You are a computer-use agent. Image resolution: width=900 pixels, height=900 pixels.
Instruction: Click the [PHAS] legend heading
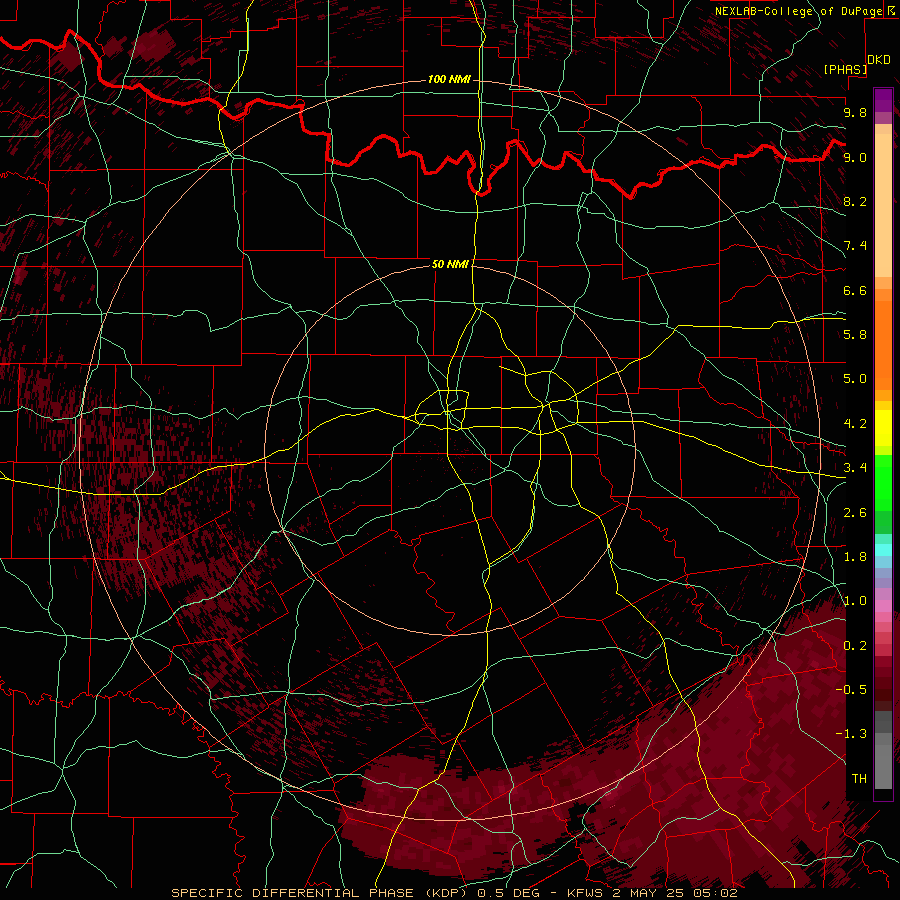tap(845, 69)
